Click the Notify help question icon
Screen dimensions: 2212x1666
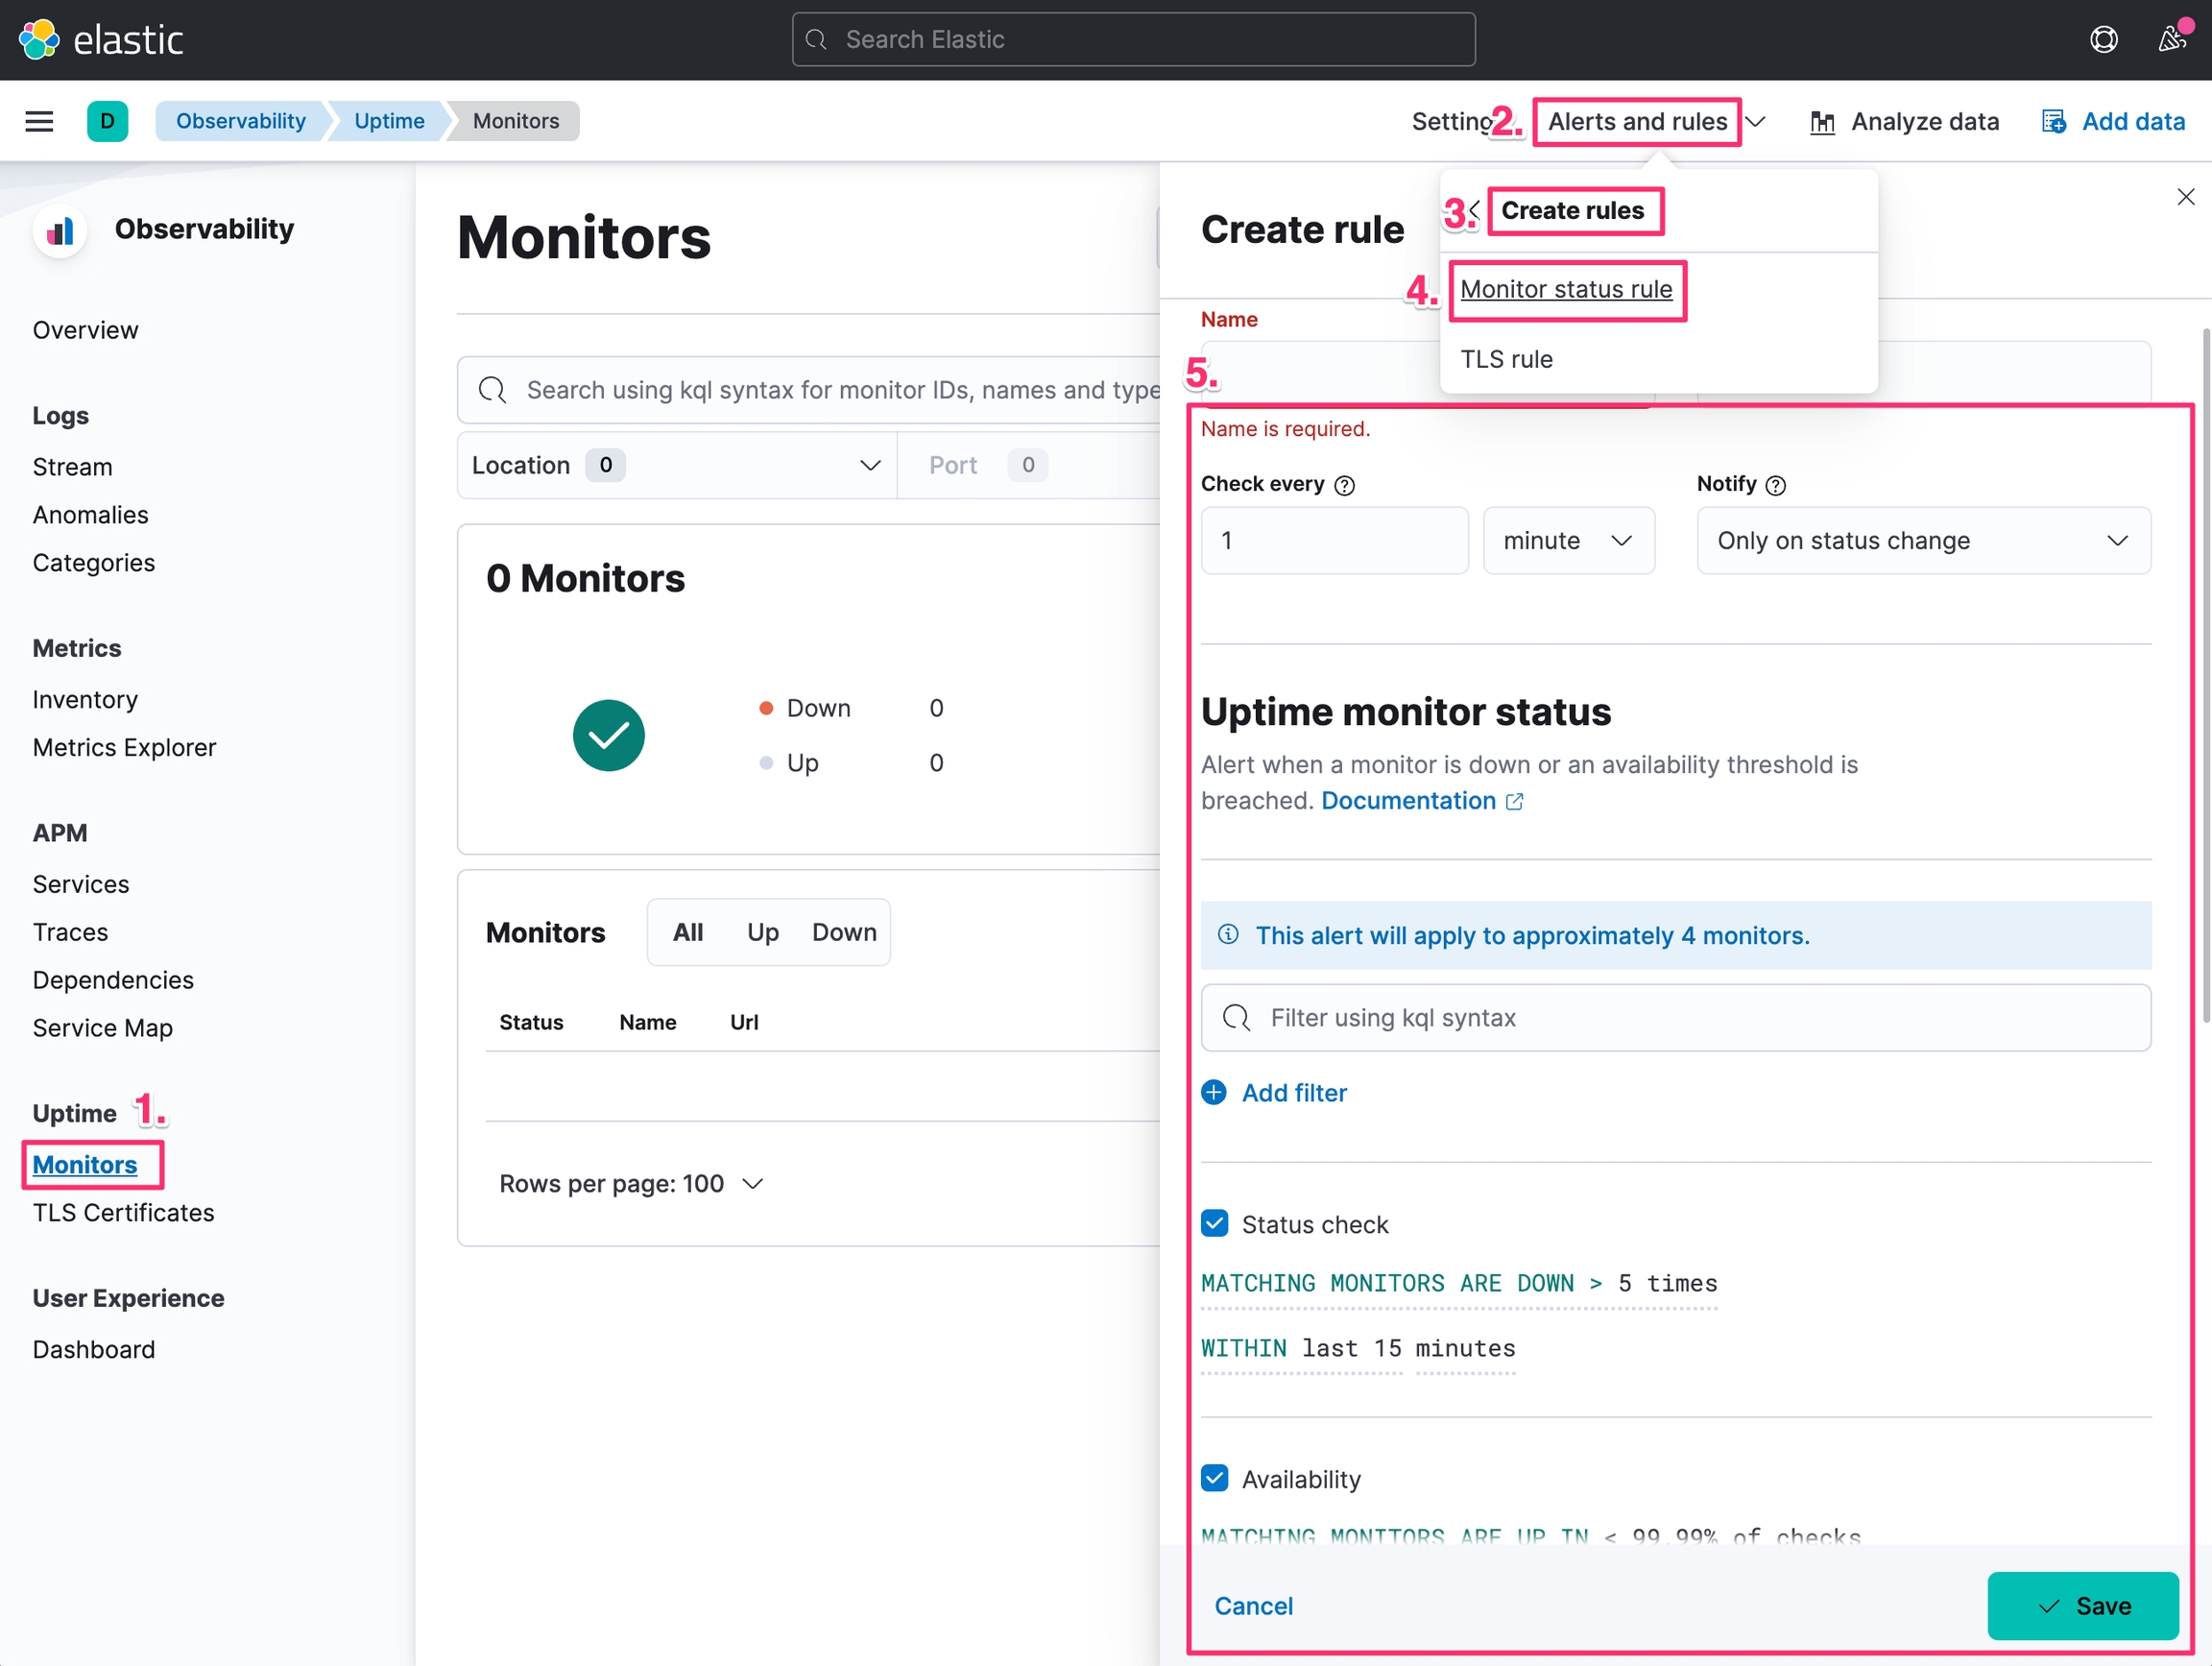1776,485
